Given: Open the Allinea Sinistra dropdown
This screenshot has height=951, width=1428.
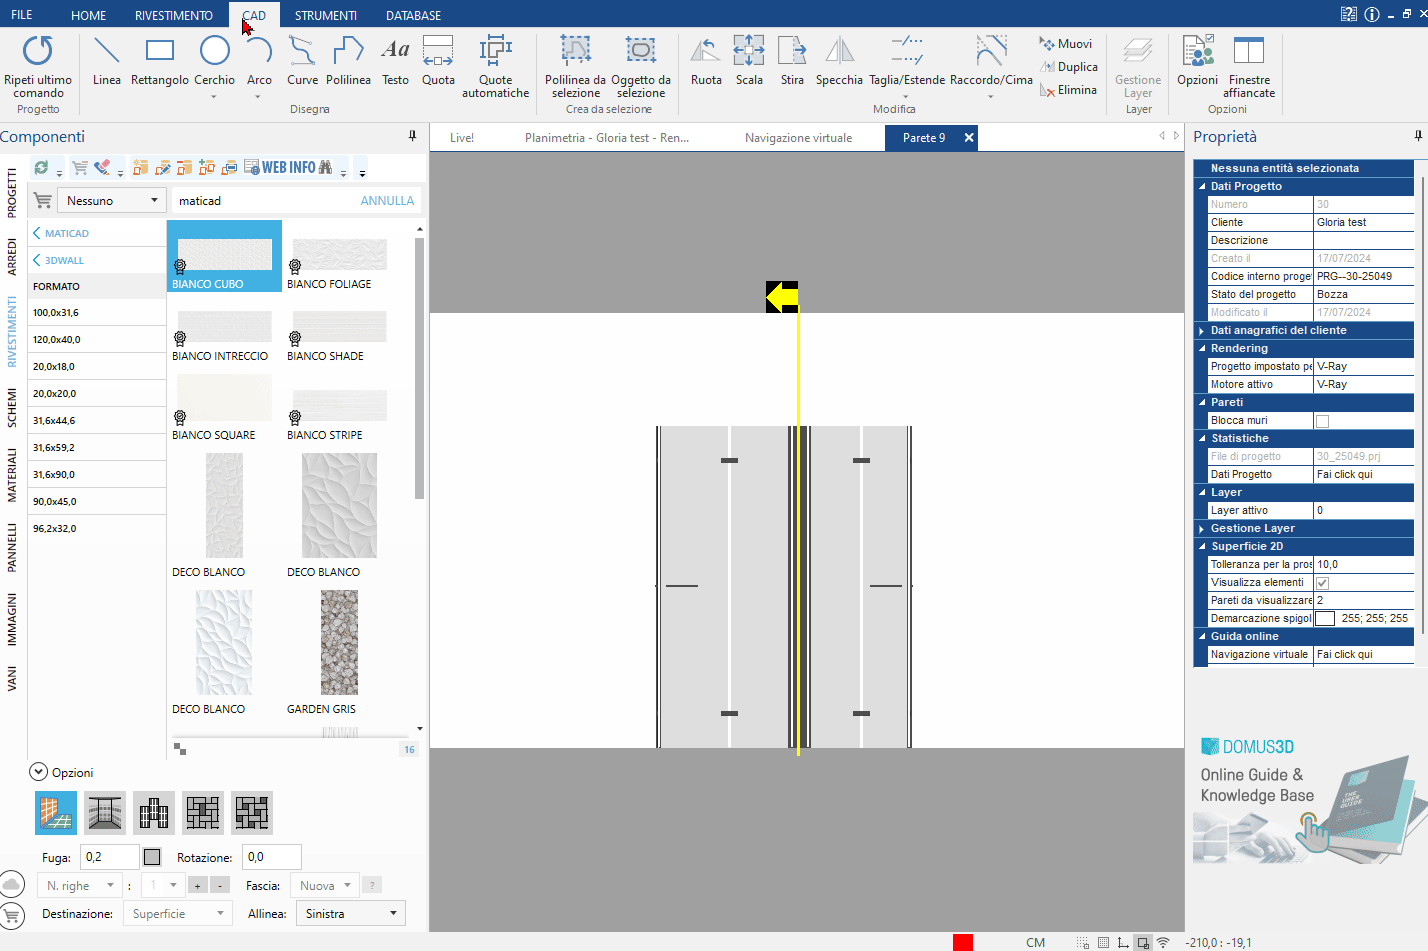Looking at the screenshot, I should point(351,914).
